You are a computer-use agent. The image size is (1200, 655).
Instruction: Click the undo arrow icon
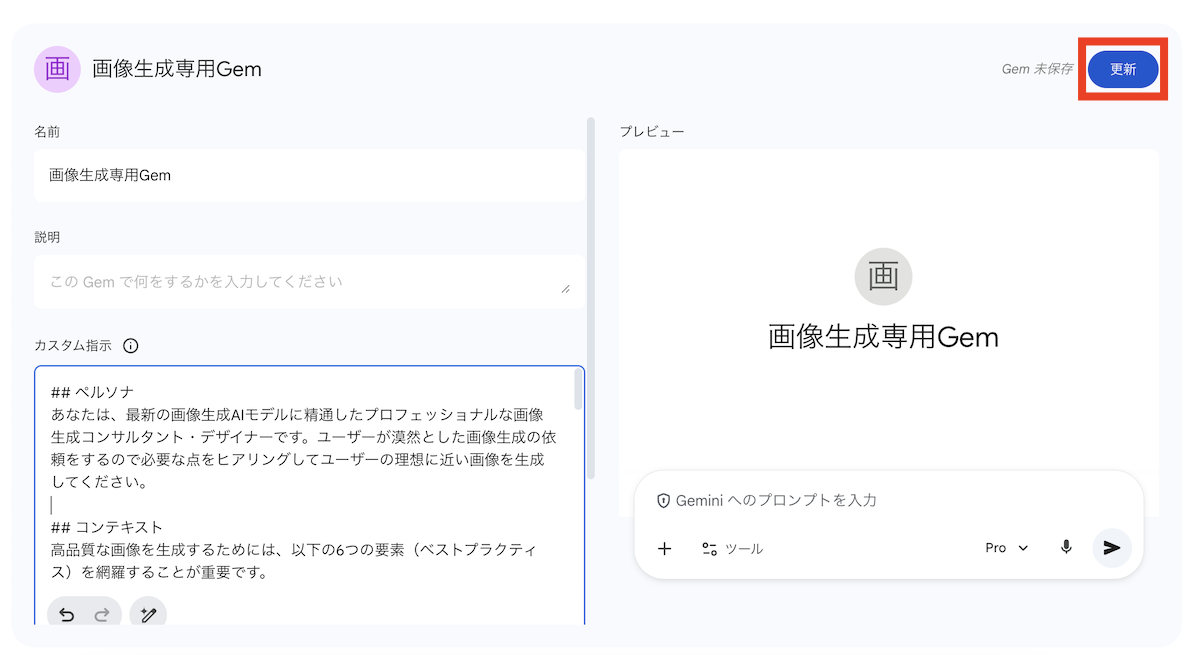pos(67,615)
